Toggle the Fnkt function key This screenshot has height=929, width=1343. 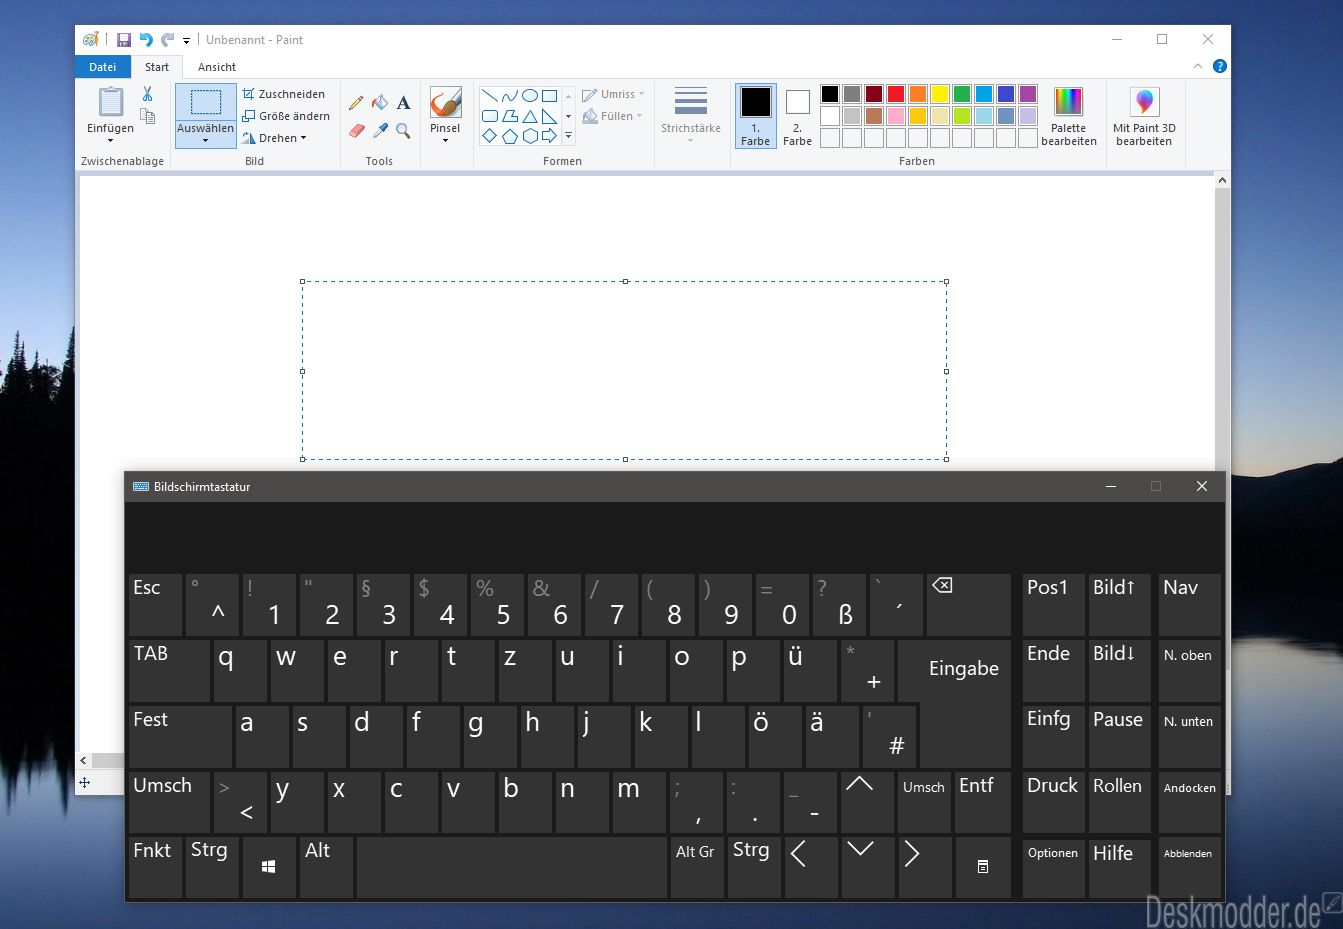tap(155, 867)
